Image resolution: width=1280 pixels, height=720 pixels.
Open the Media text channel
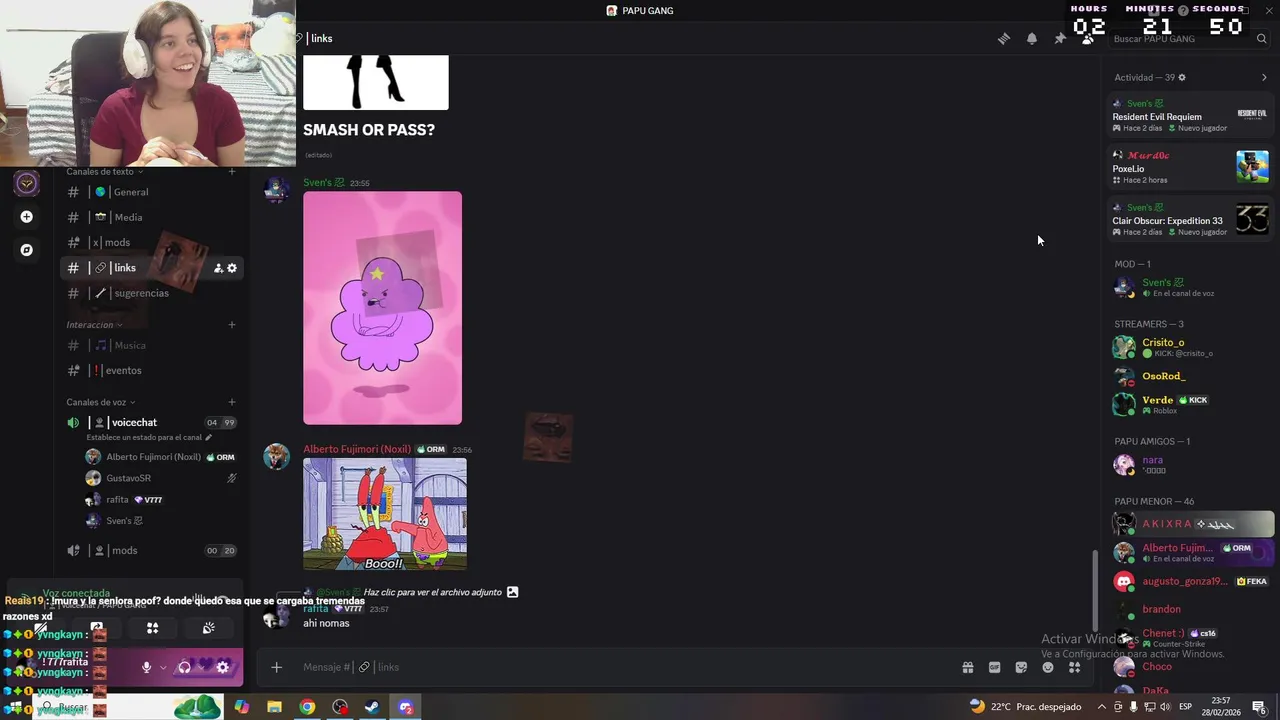pos(150,217)
